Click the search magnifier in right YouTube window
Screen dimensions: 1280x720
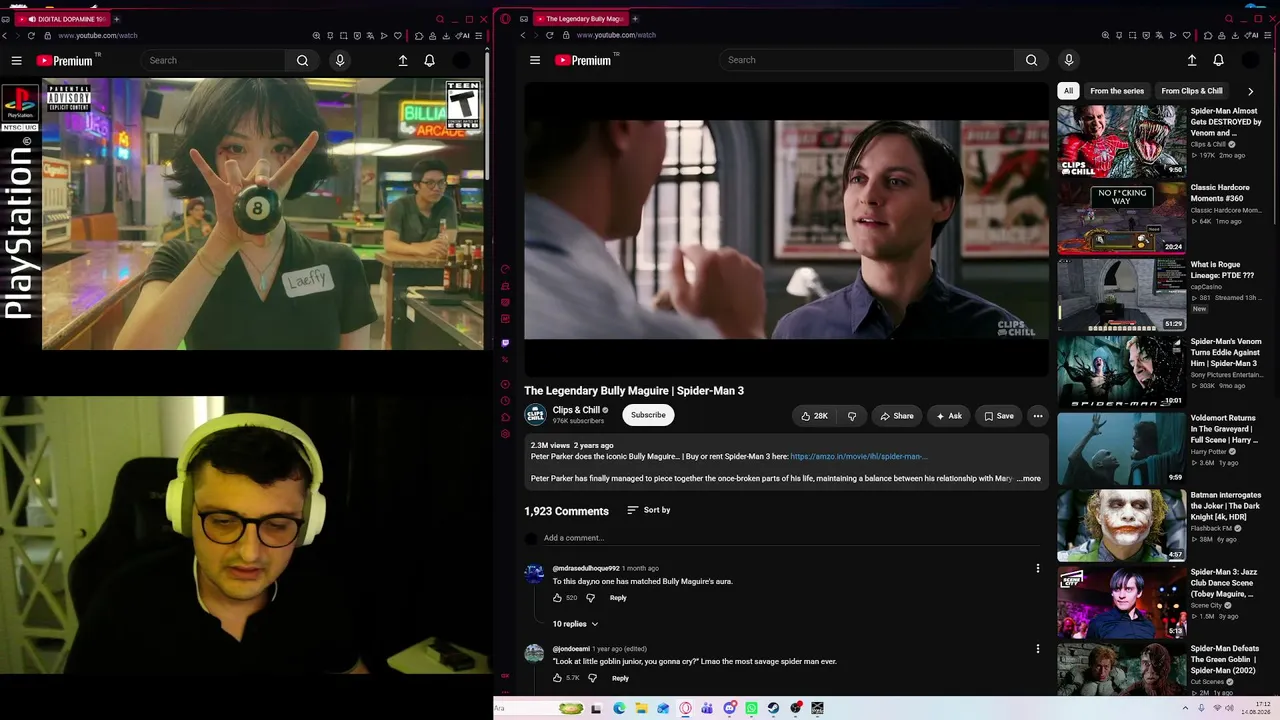coord(1031,60)
